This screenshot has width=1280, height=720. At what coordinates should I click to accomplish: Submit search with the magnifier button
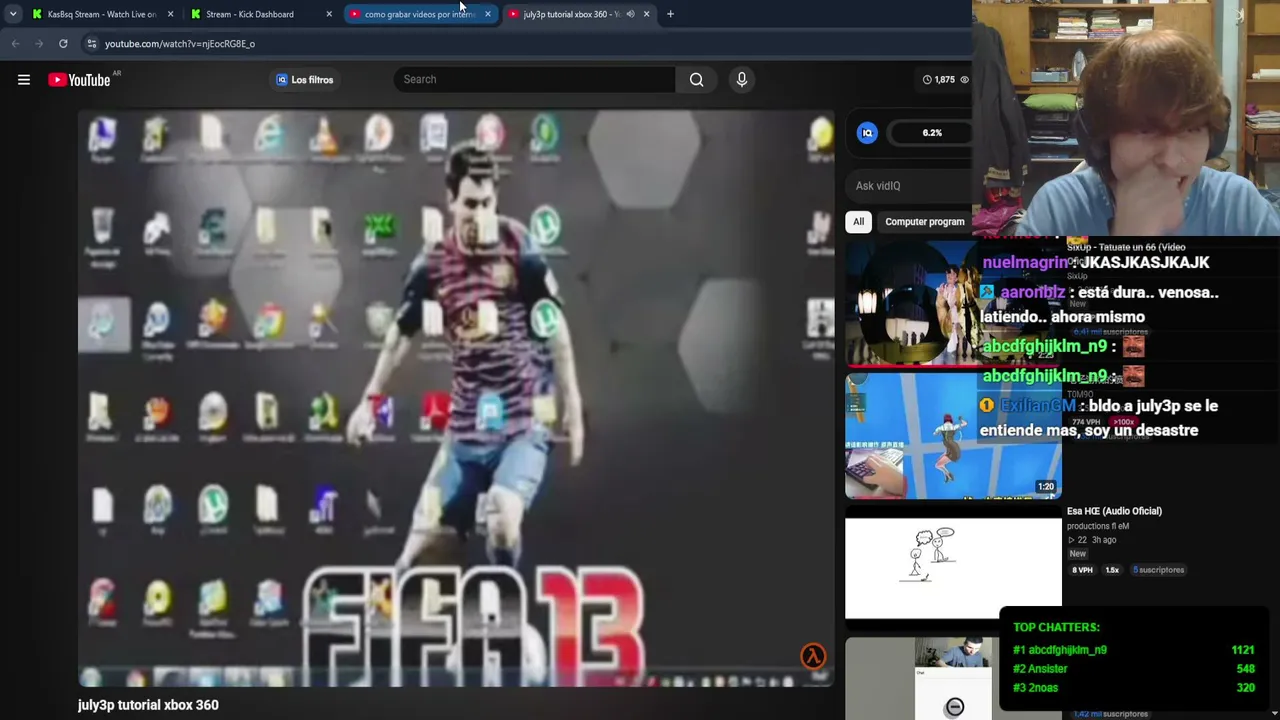tap(697, 80)
